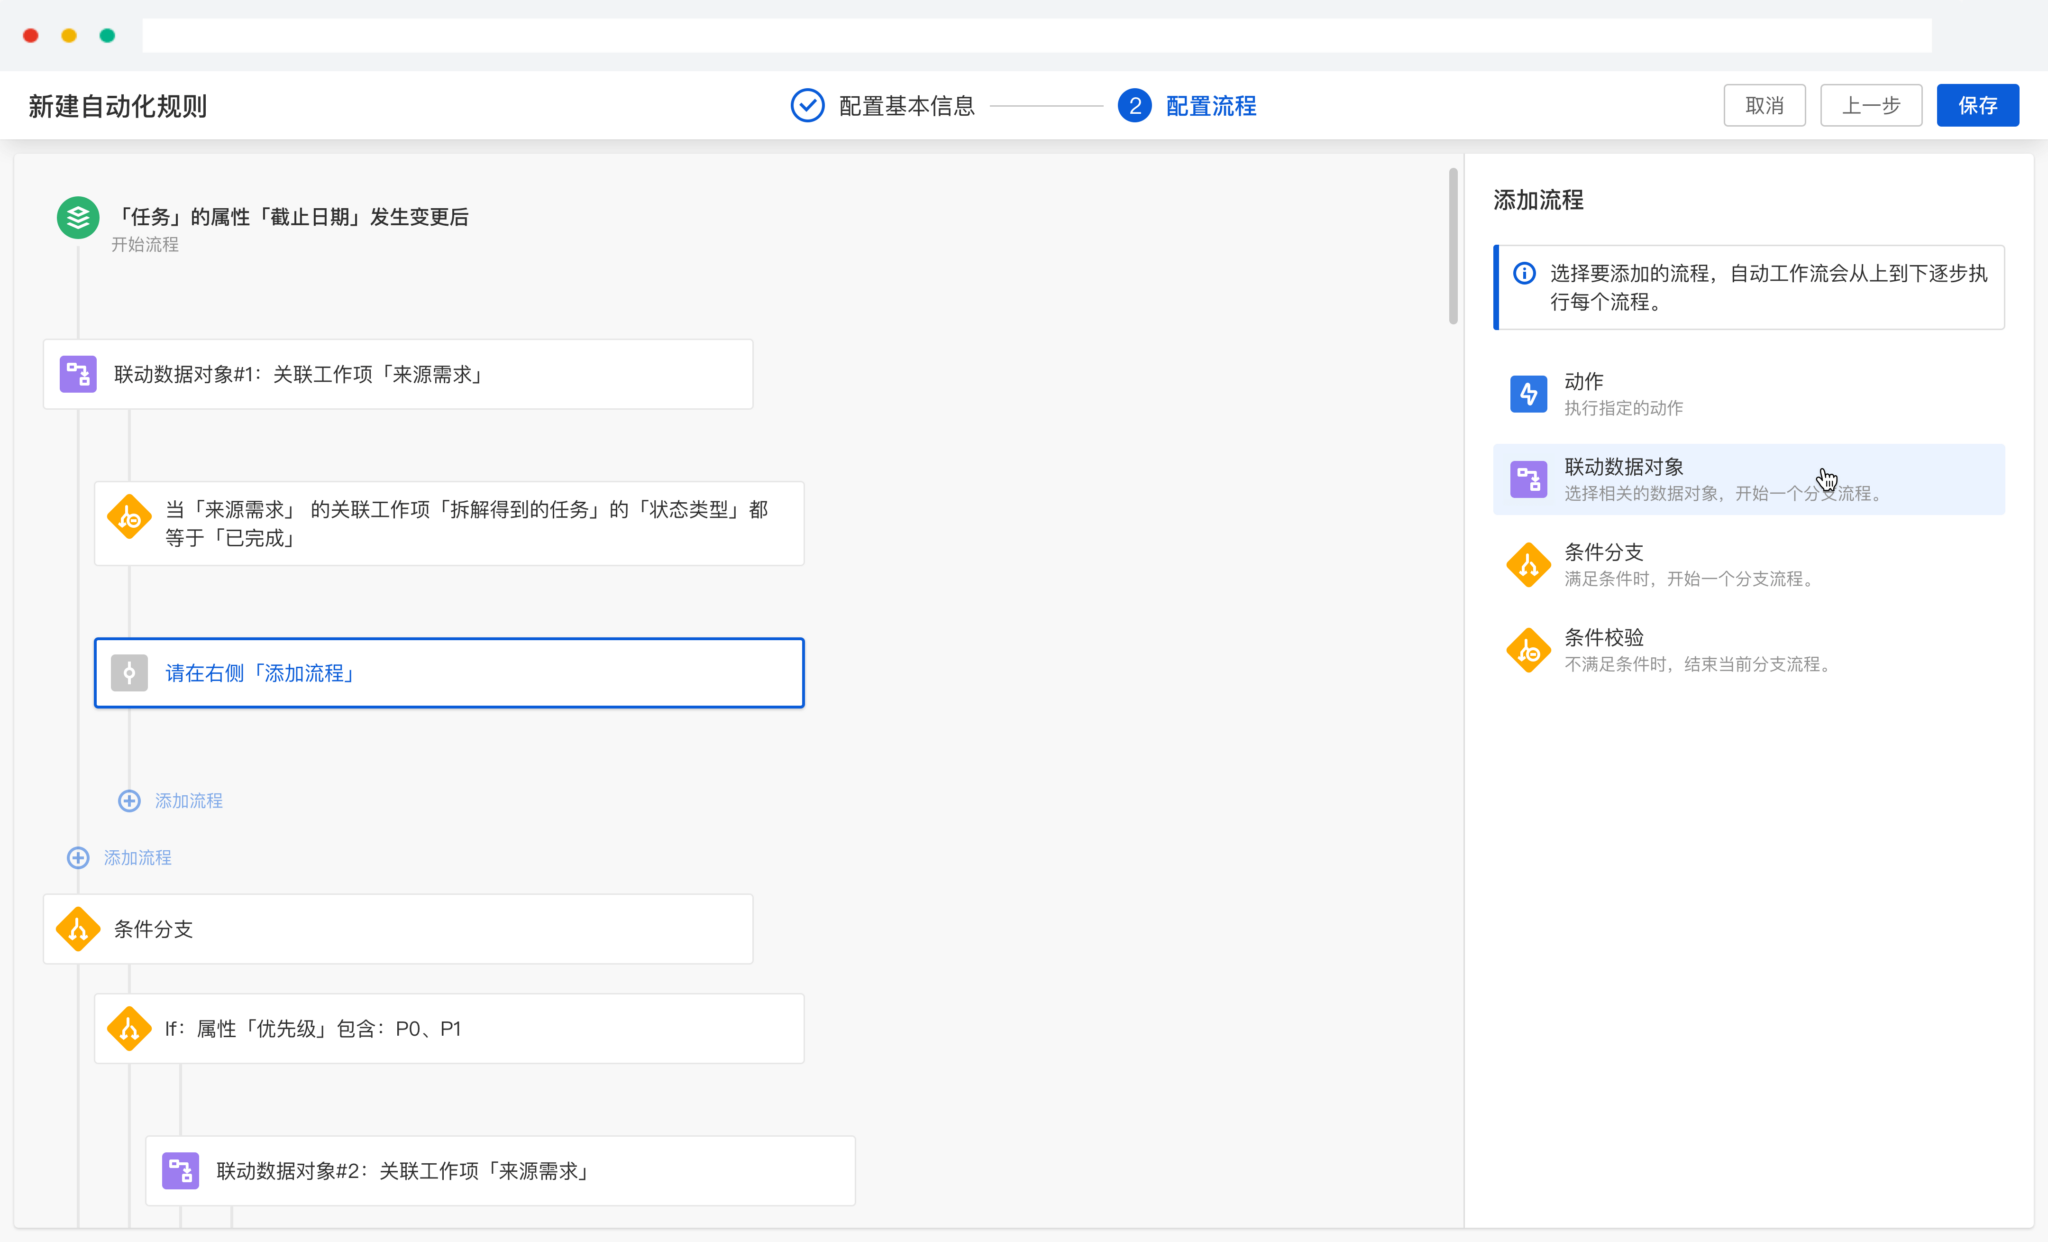Click the vertical scrollbar of the flow canvas
This screenshot has width=2048, height=1242.
pos(1452,245)
